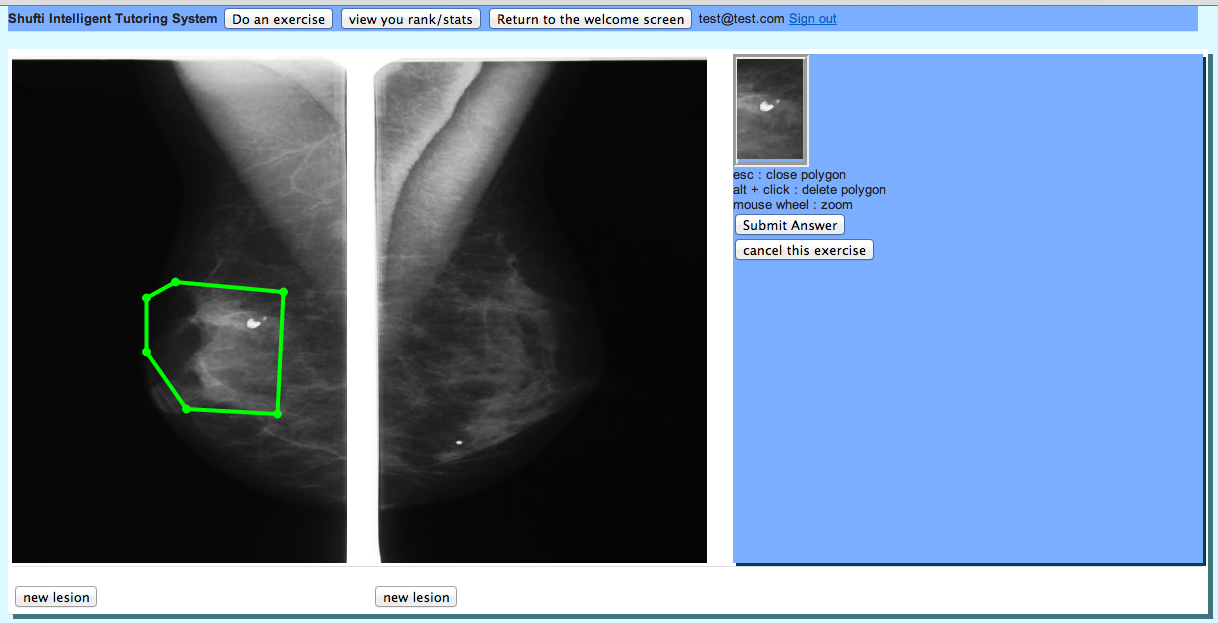
Task: Click "esc : close polygon" hint text
Action: pos(789,175)
